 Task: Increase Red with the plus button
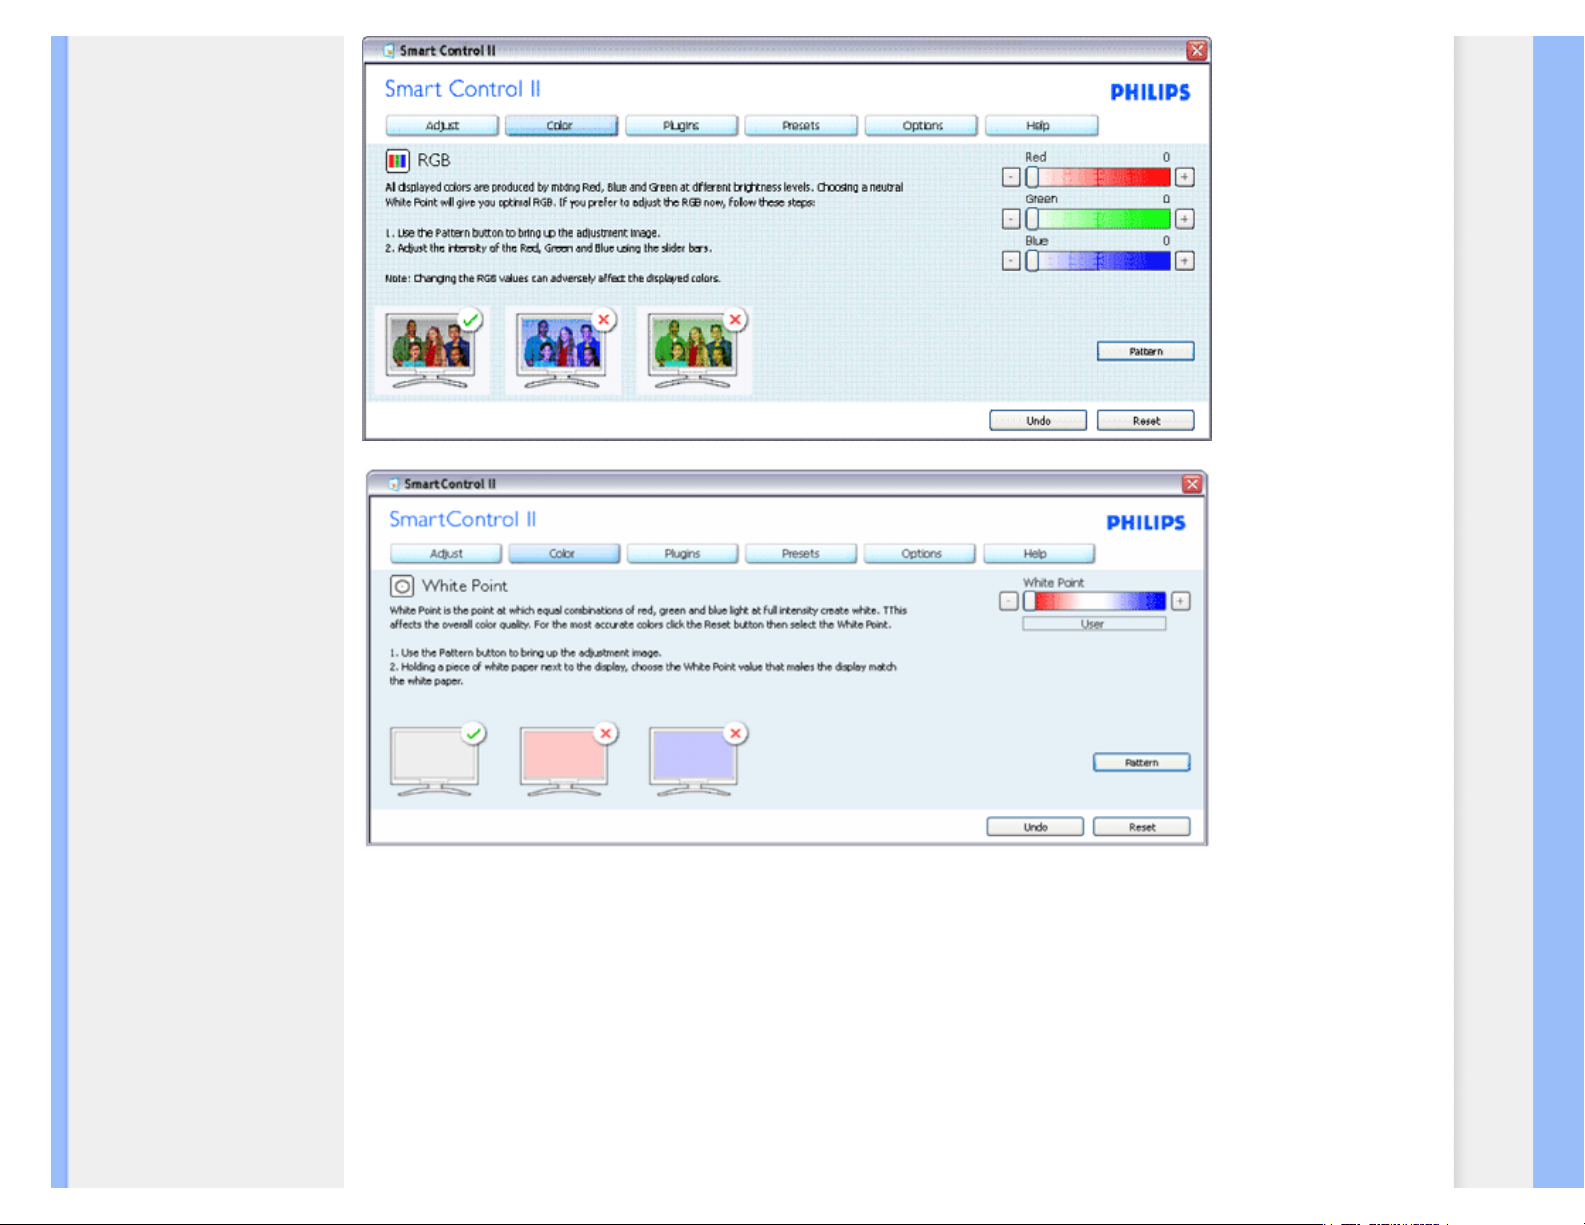tap(1184, 177)
